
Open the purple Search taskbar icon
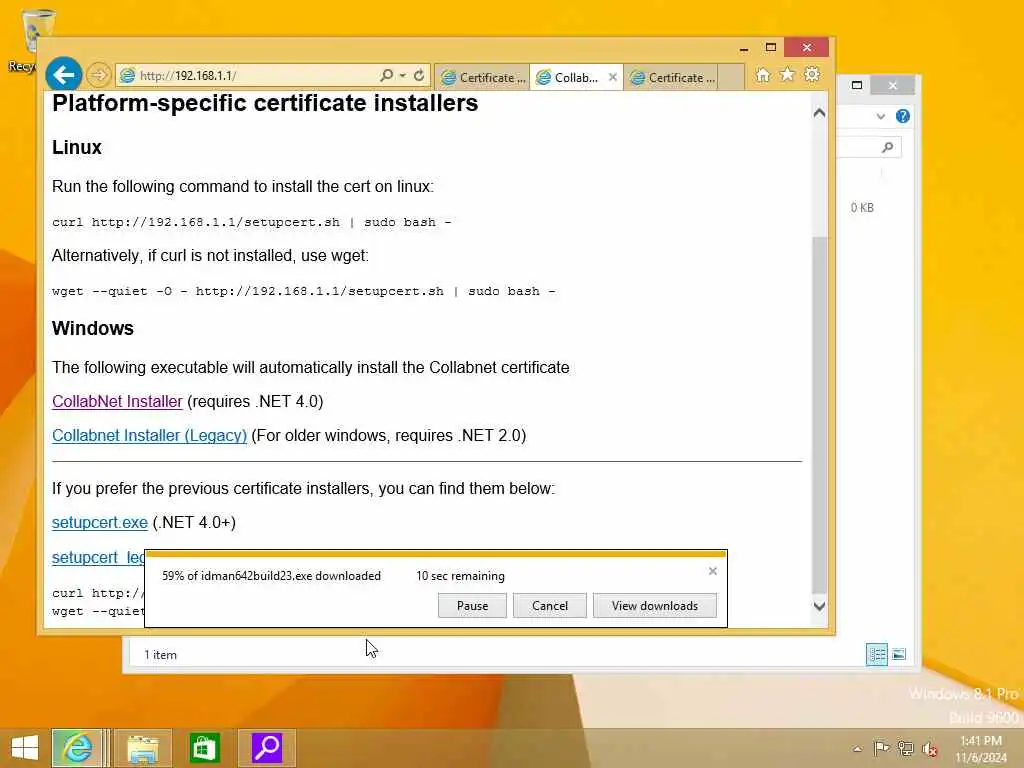pos(266,748)
